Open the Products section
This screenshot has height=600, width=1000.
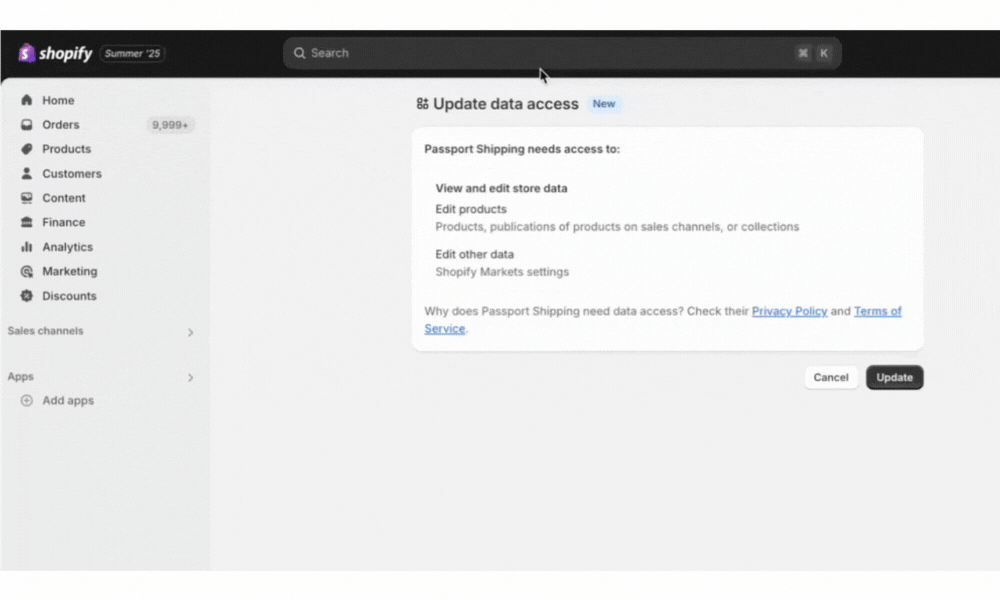point(66,149)
